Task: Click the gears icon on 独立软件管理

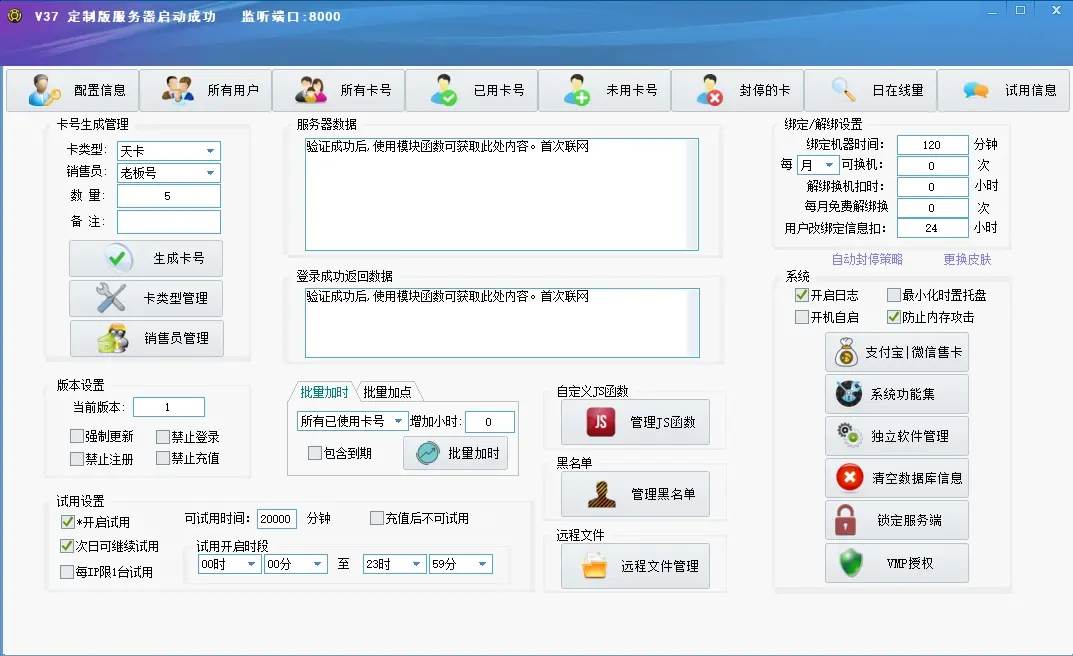Action: coord(849,436)
